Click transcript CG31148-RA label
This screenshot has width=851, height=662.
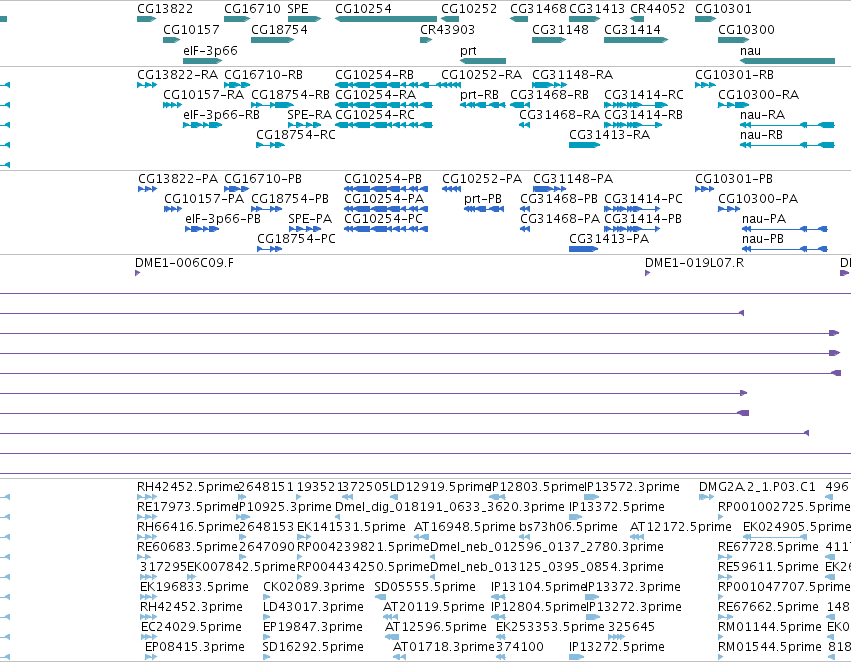573,74
